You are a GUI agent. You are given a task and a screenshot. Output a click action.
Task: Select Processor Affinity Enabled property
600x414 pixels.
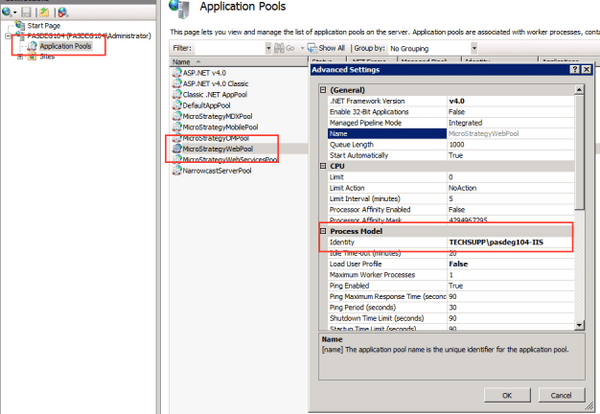[x=451, y=210]
